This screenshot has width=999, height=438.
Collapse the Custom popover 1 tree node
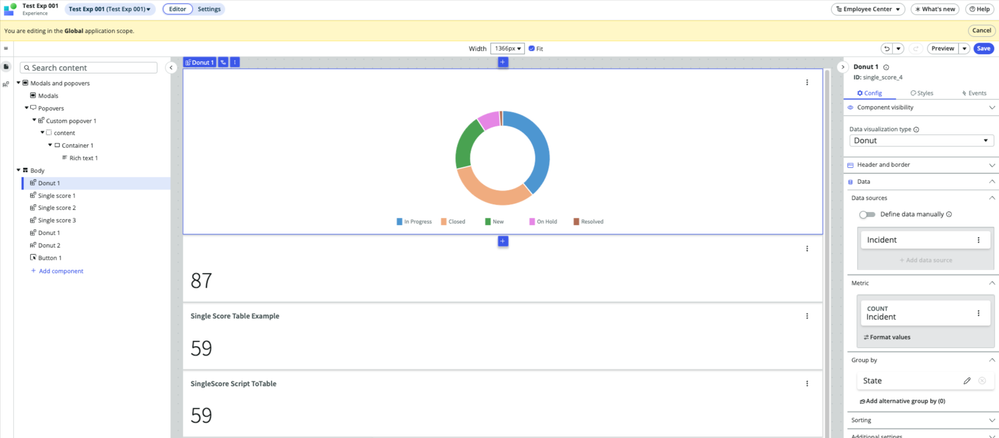(34, 120)
